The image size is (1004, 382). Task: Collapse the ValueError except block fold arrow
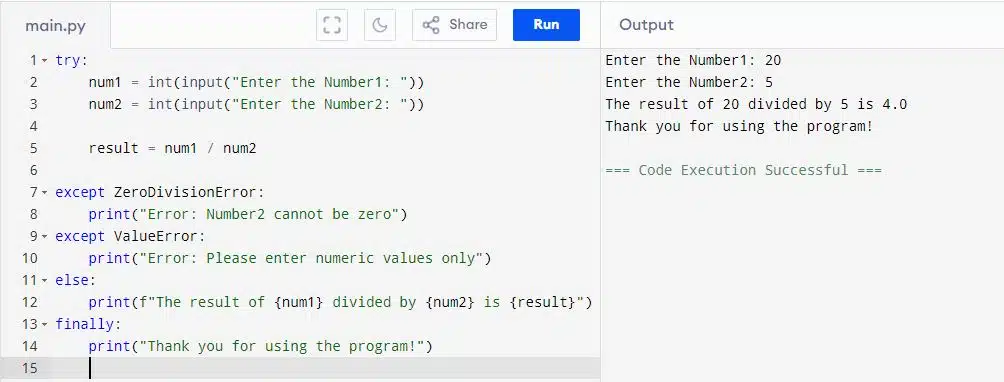pos(45,236)
